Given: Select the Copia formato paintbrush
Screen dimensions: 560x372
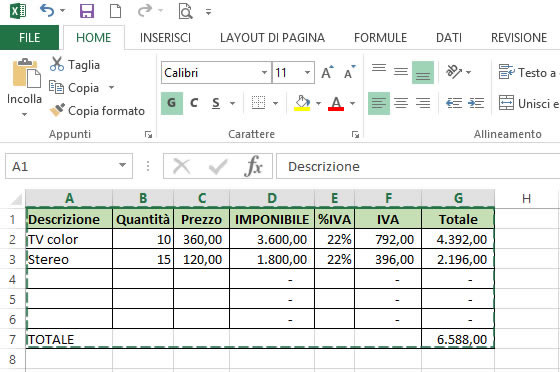Looking at the screenshot, I should (x=57, y=110).
